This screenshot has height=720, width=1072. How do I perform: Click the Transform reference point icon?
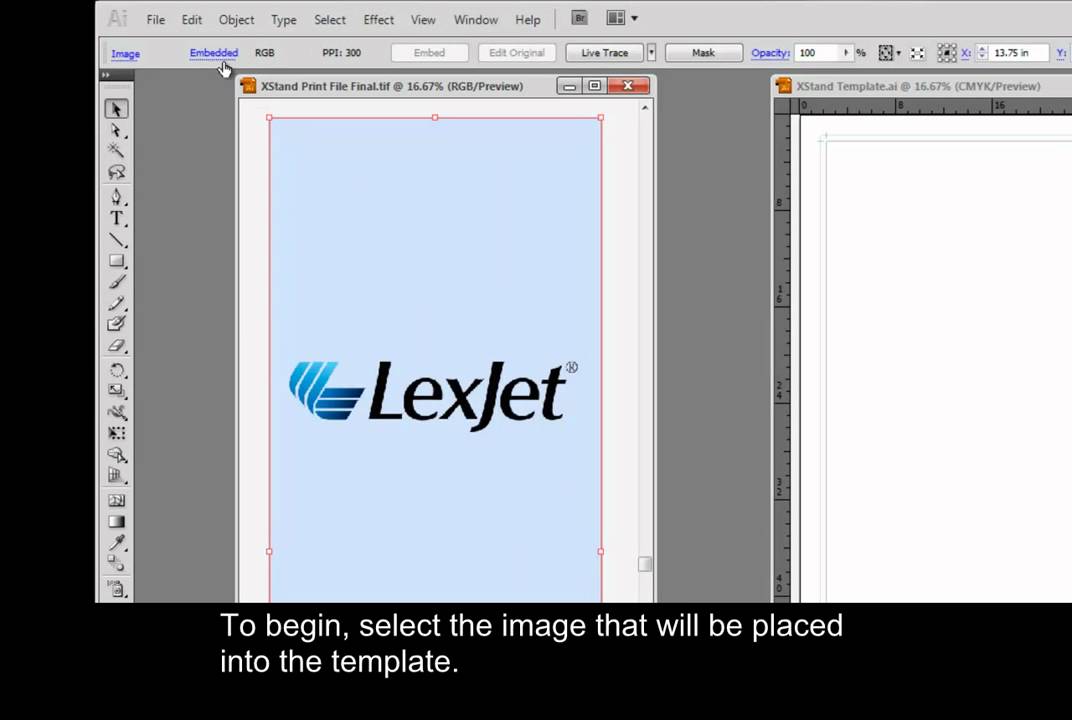[946, 53]
